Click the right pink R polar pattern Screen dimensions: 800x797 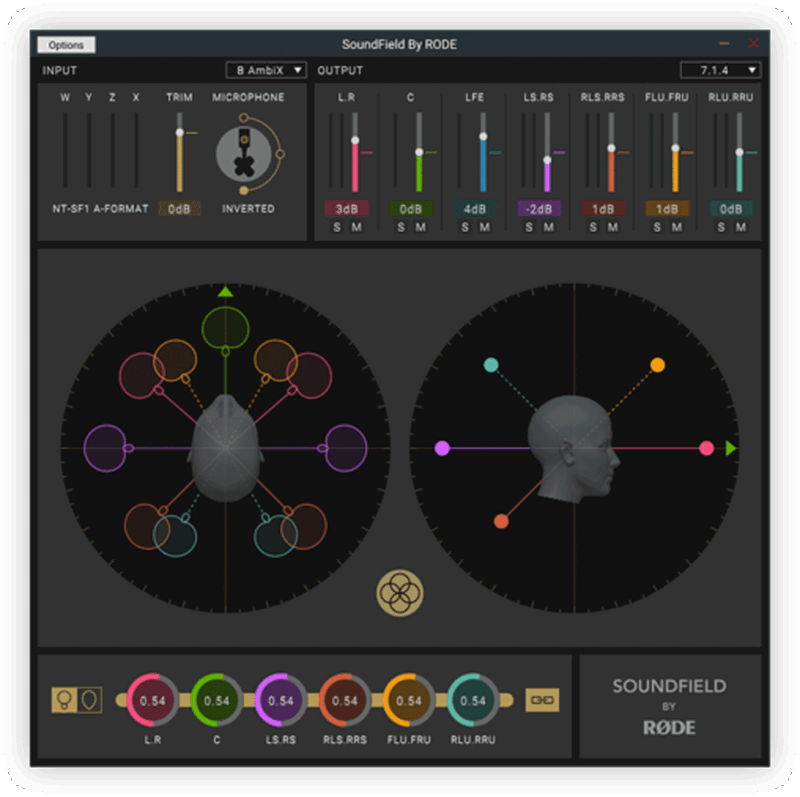coord(309,376)
